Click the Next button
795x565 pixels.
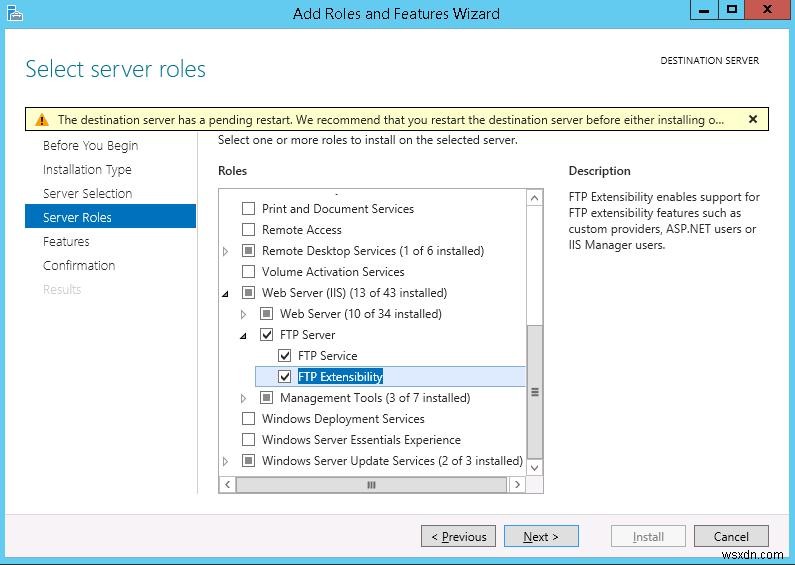(x=541, y=536)
